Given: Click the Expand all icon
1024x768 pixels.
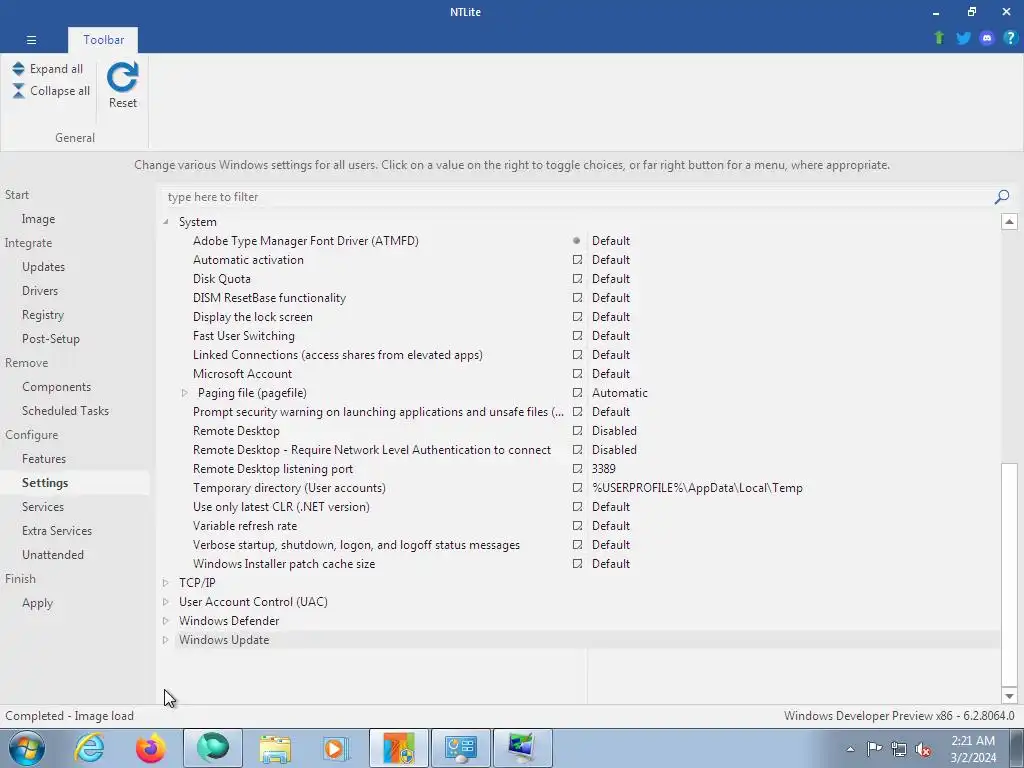Looking at the screenshot, I should tap(18, 69).
